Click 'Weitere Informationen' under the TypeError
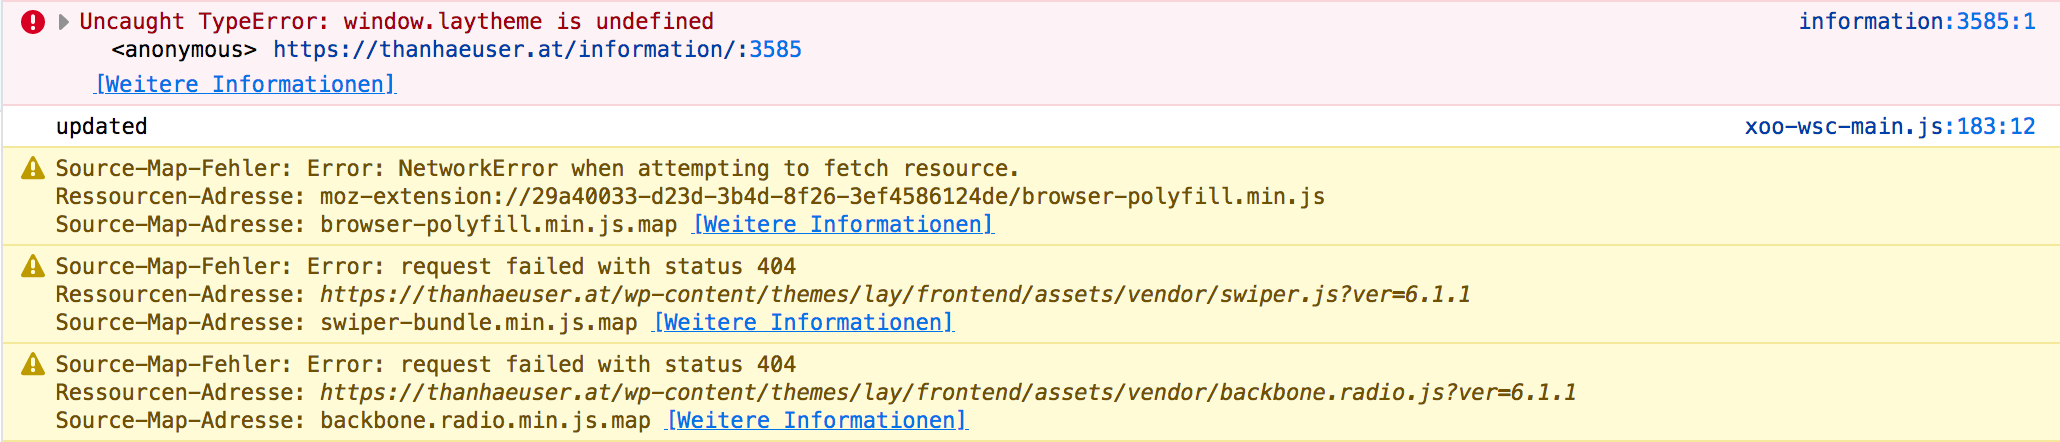This screenshot has width=2060, height=442. tap(245, 84)
